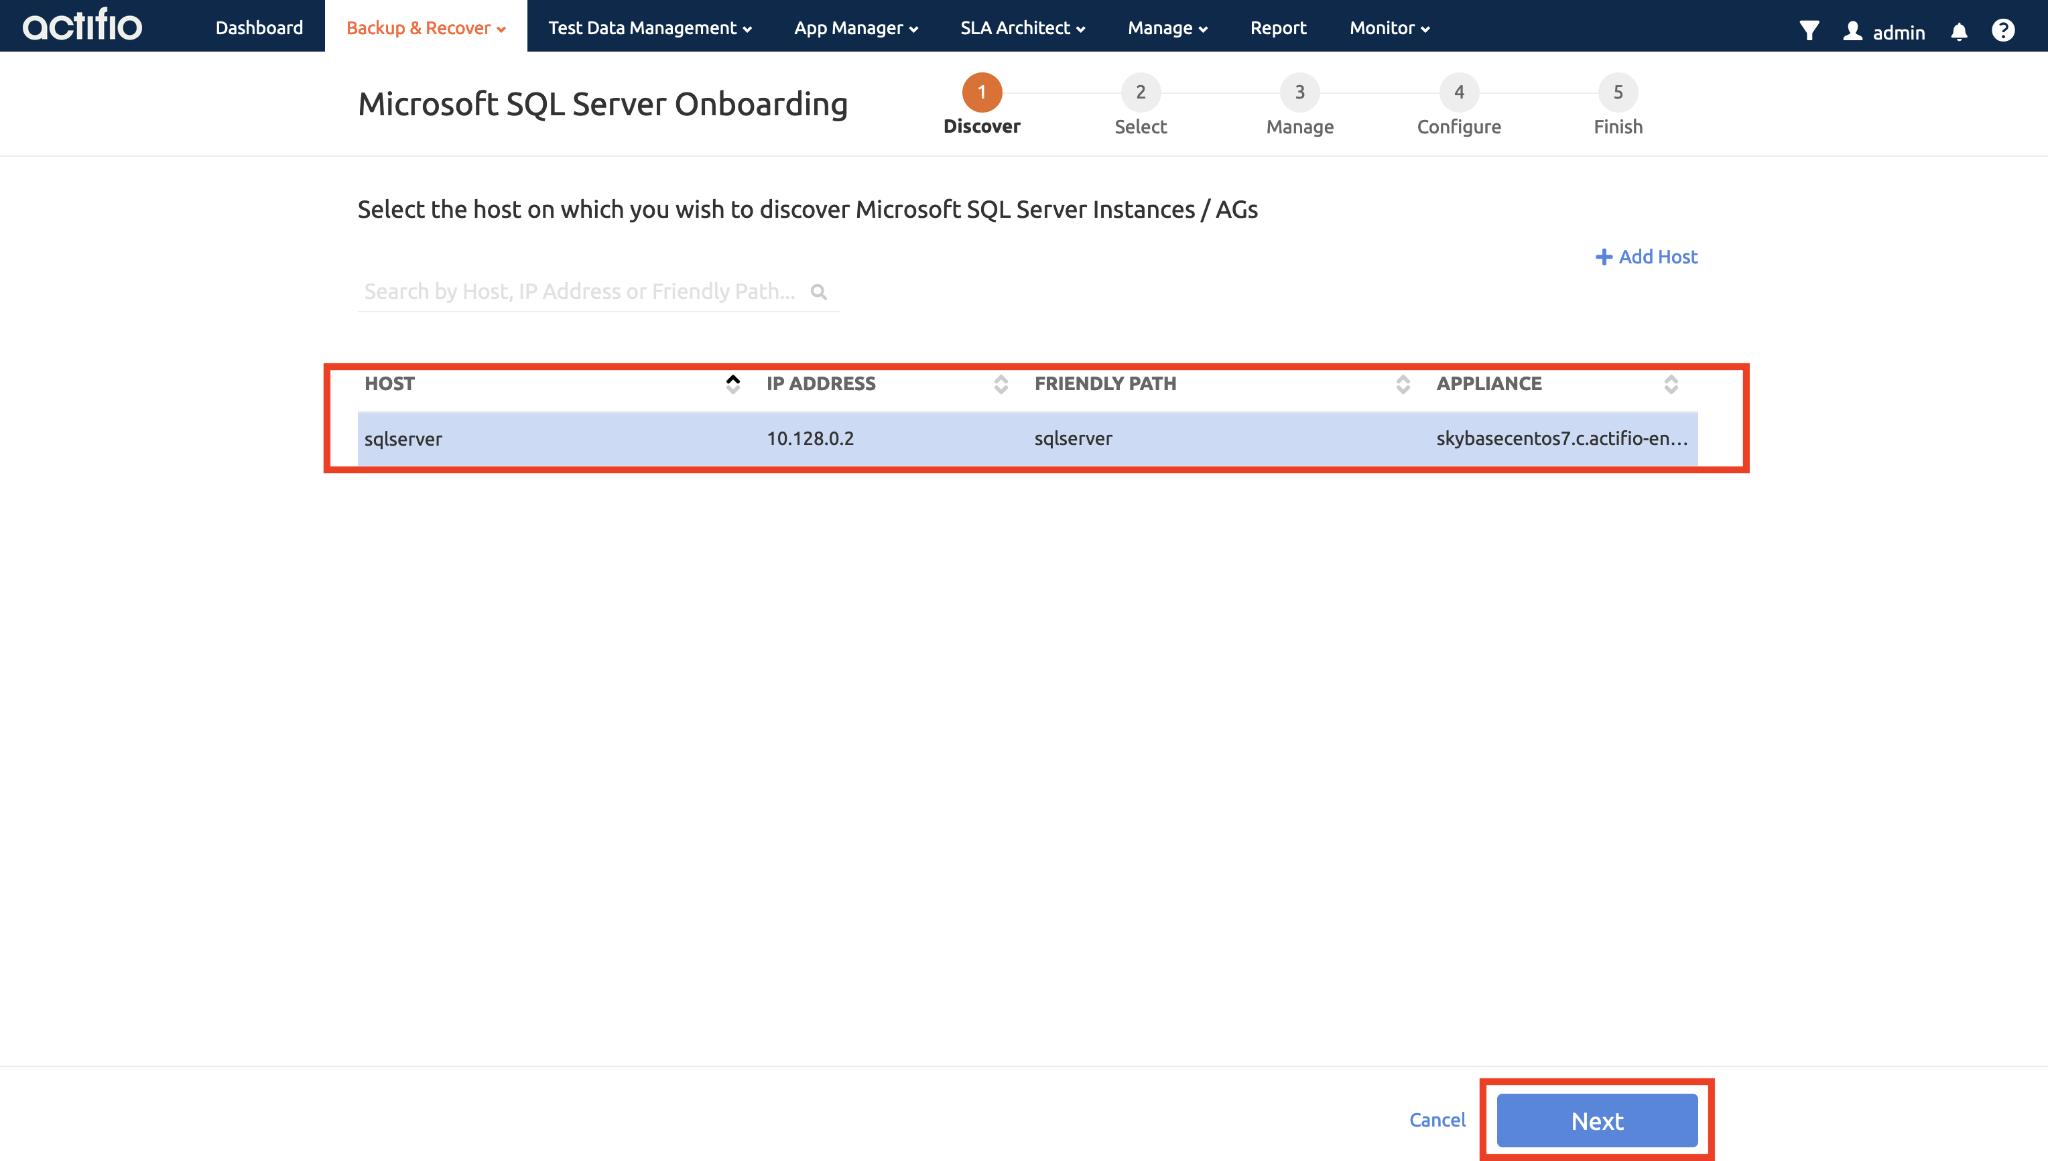
Task: Expand the App Manager menu
Action: pyautogui.click(x=856, y=27)
